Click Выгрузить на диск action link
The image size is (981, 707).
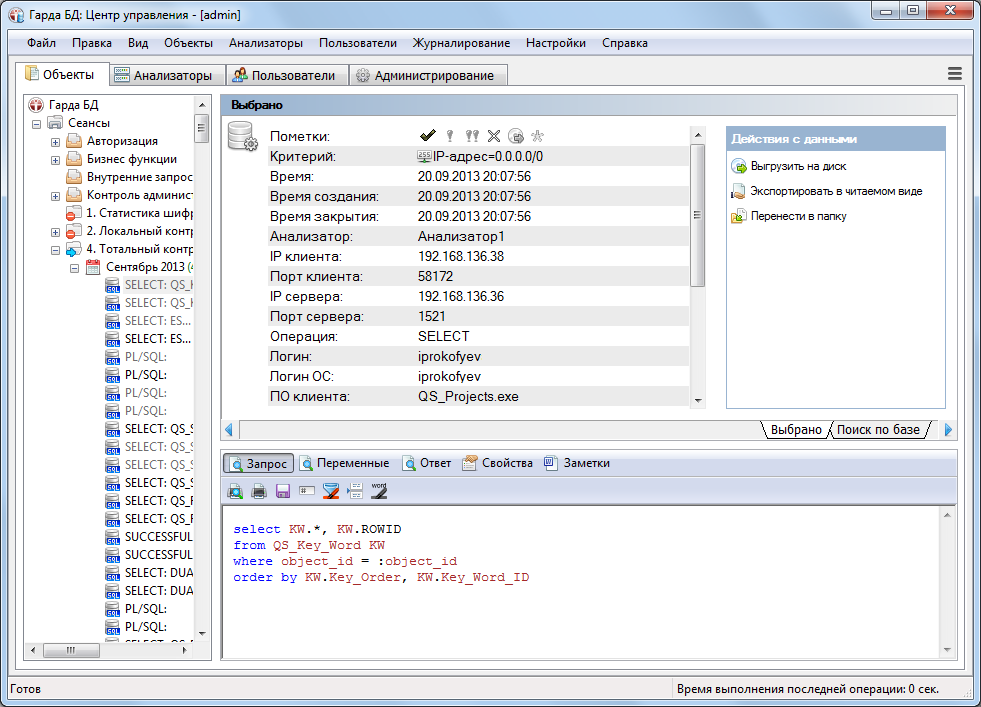click(x=797, y=167)
